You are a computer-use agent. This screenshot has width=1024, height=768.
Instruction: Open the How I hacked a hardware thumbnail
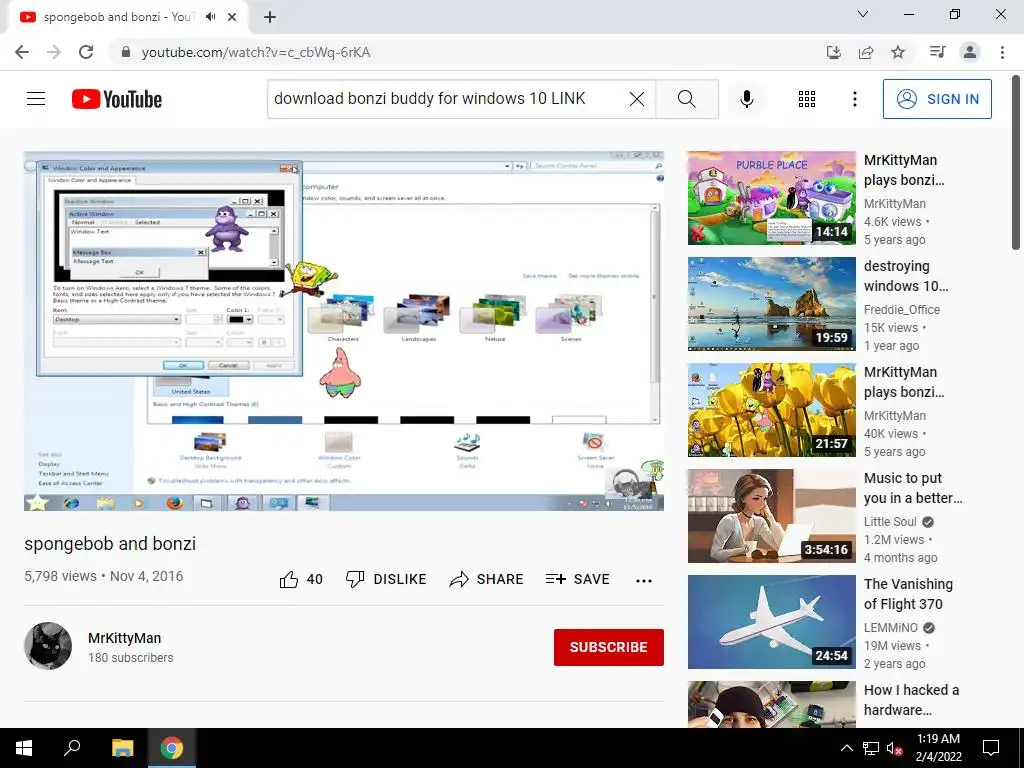[x=771, y=705]
